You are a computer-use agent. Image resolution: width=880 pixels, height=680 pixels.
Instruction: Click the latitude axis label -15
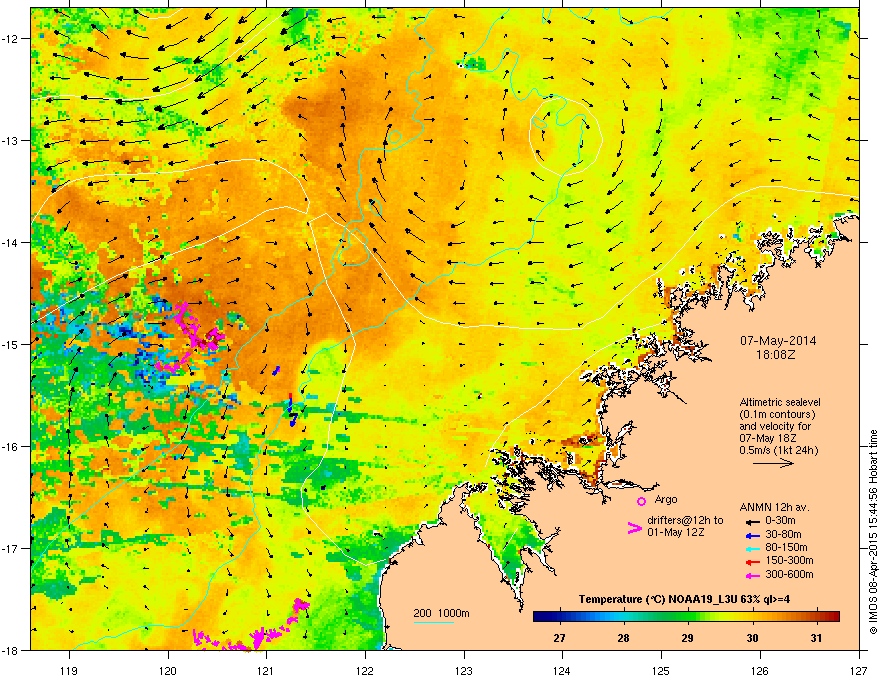click(x=11, y=344)
